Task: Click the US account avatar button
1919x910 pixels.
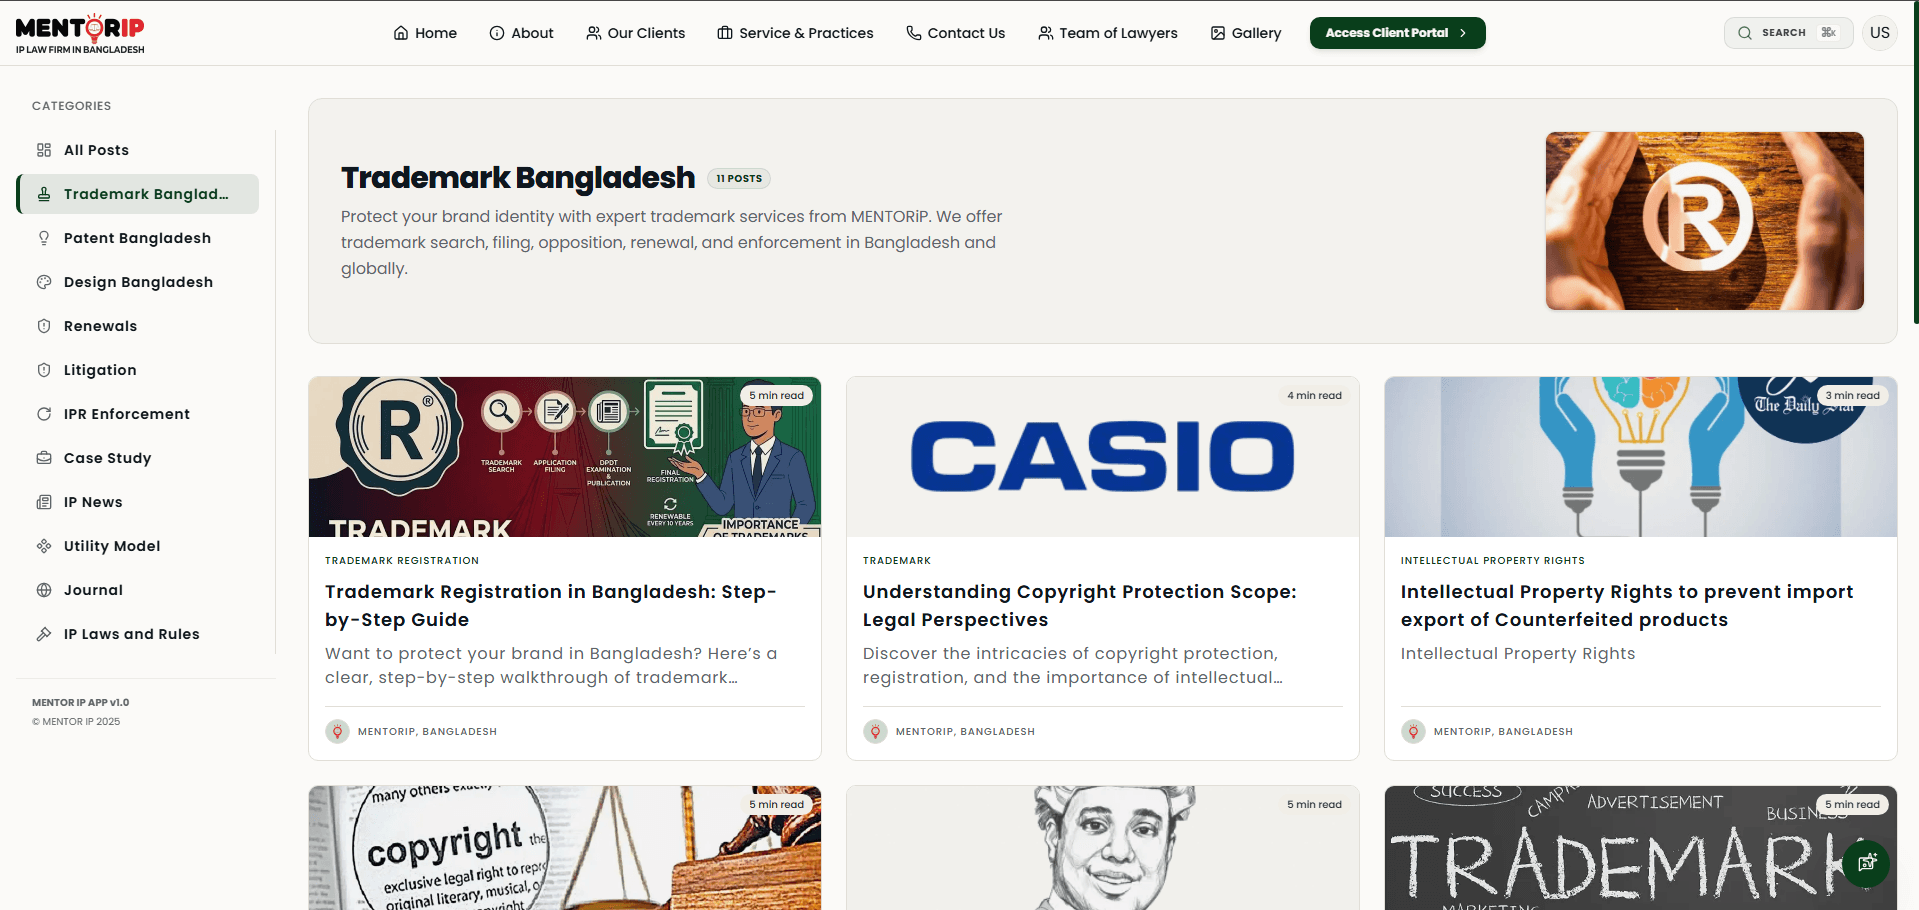Action: tap(1880, 33)
